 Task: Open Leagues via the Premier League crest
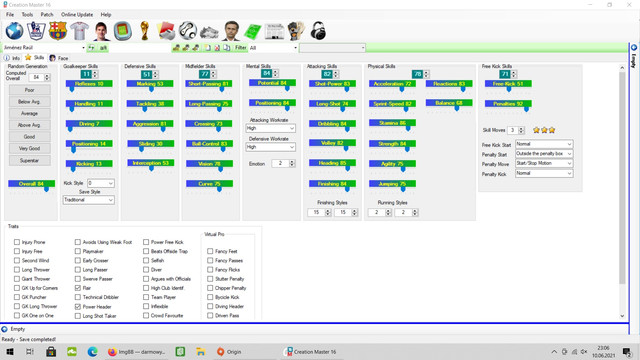click(36, 31)
